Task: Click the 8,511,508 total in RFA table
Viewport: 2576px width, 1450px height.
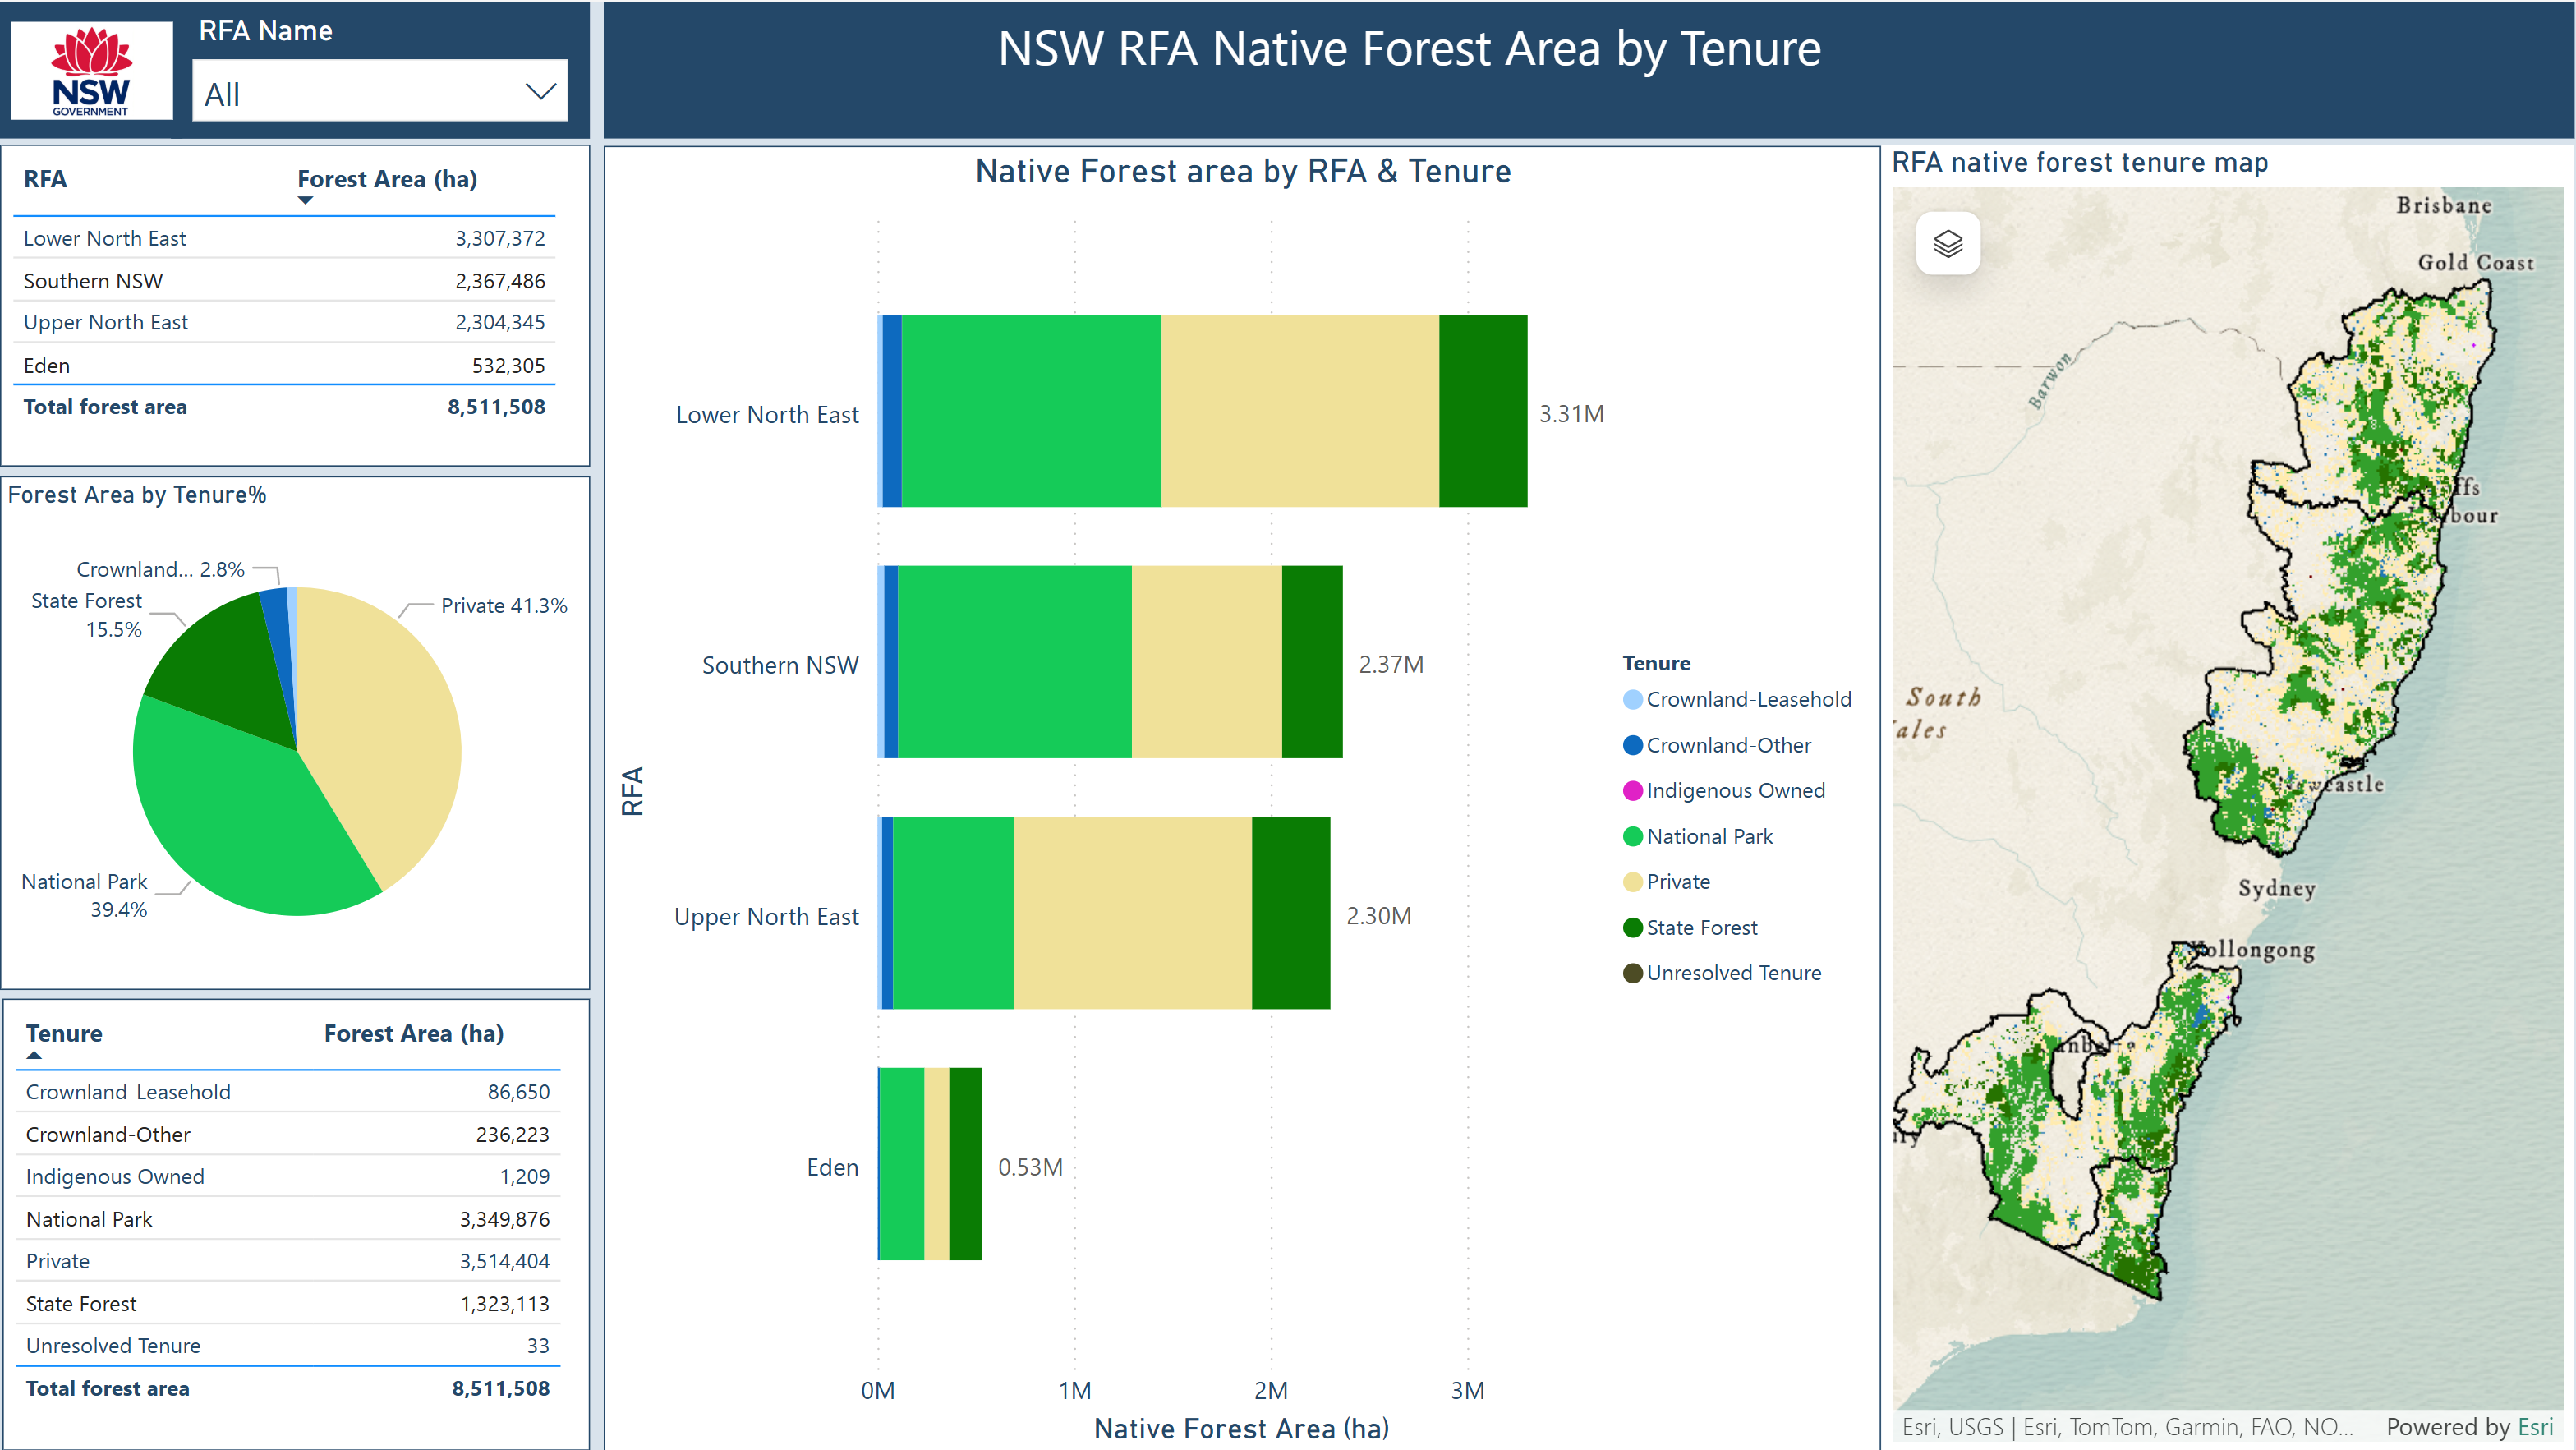Action: coord(496,407)
